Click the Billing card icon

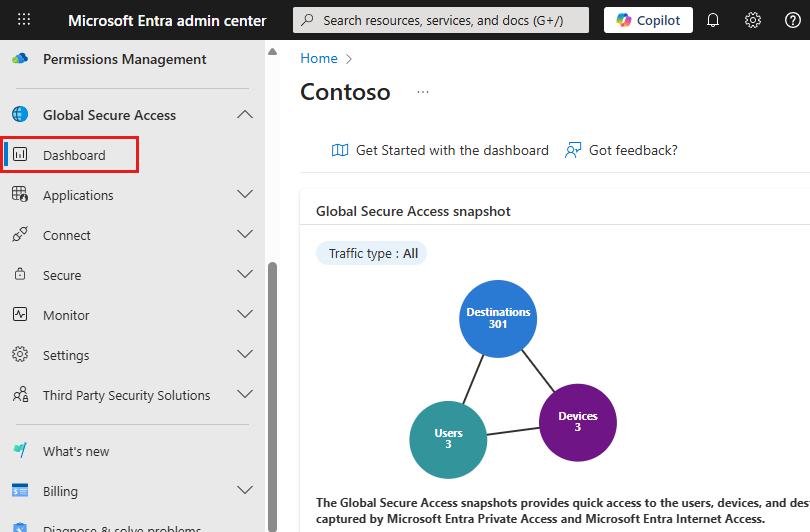(x=20, y=491)
